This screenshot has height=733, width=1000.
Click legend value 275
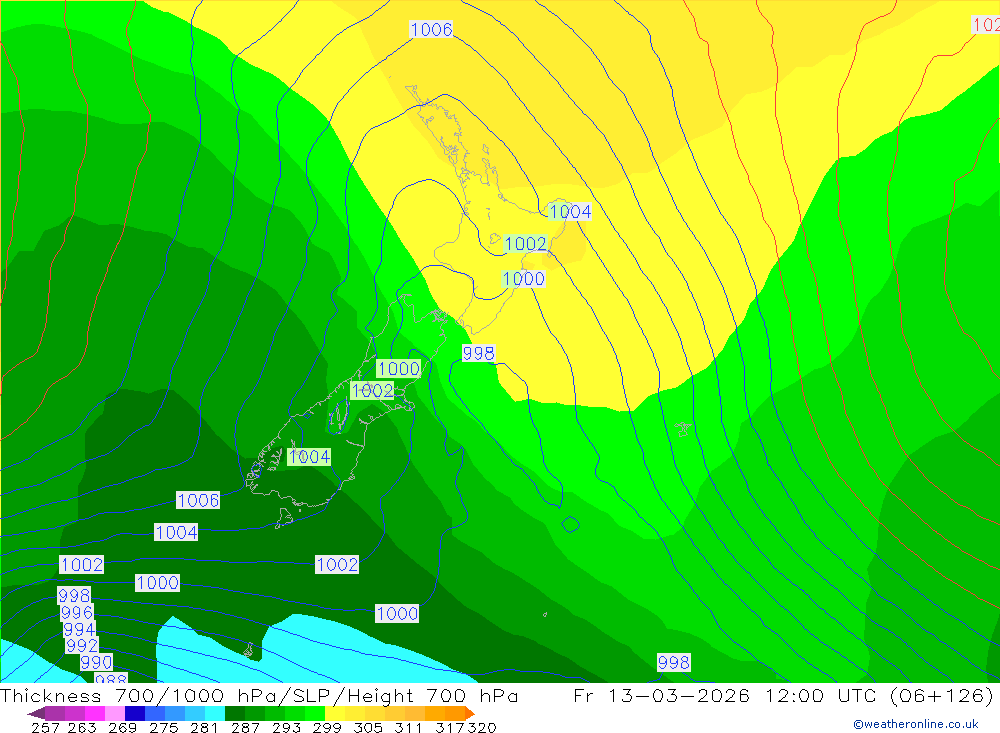164,727
